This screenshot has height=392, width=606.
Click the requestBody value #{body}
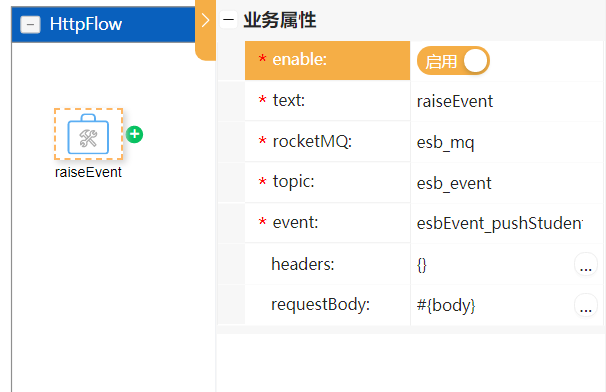click(x=446, y=305)
